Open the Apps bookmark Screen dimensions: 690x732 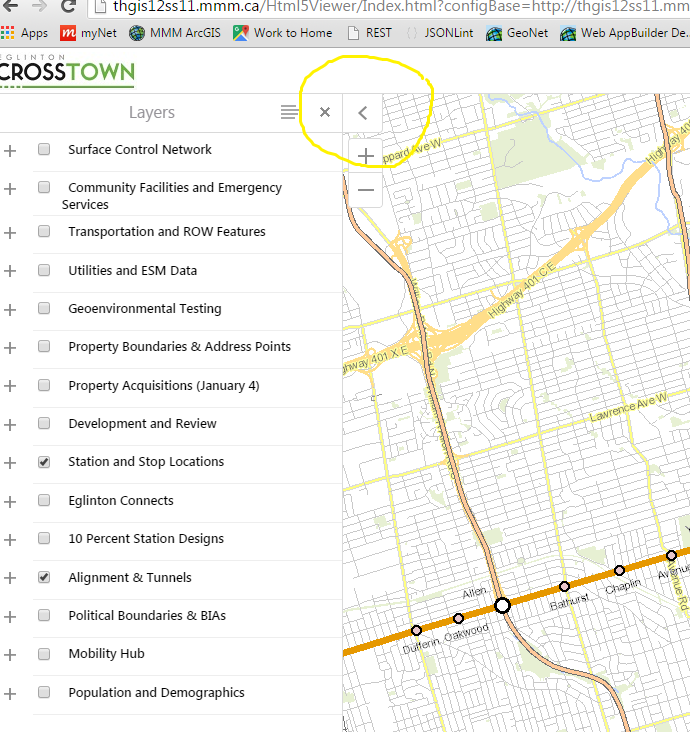click(24, 33)
